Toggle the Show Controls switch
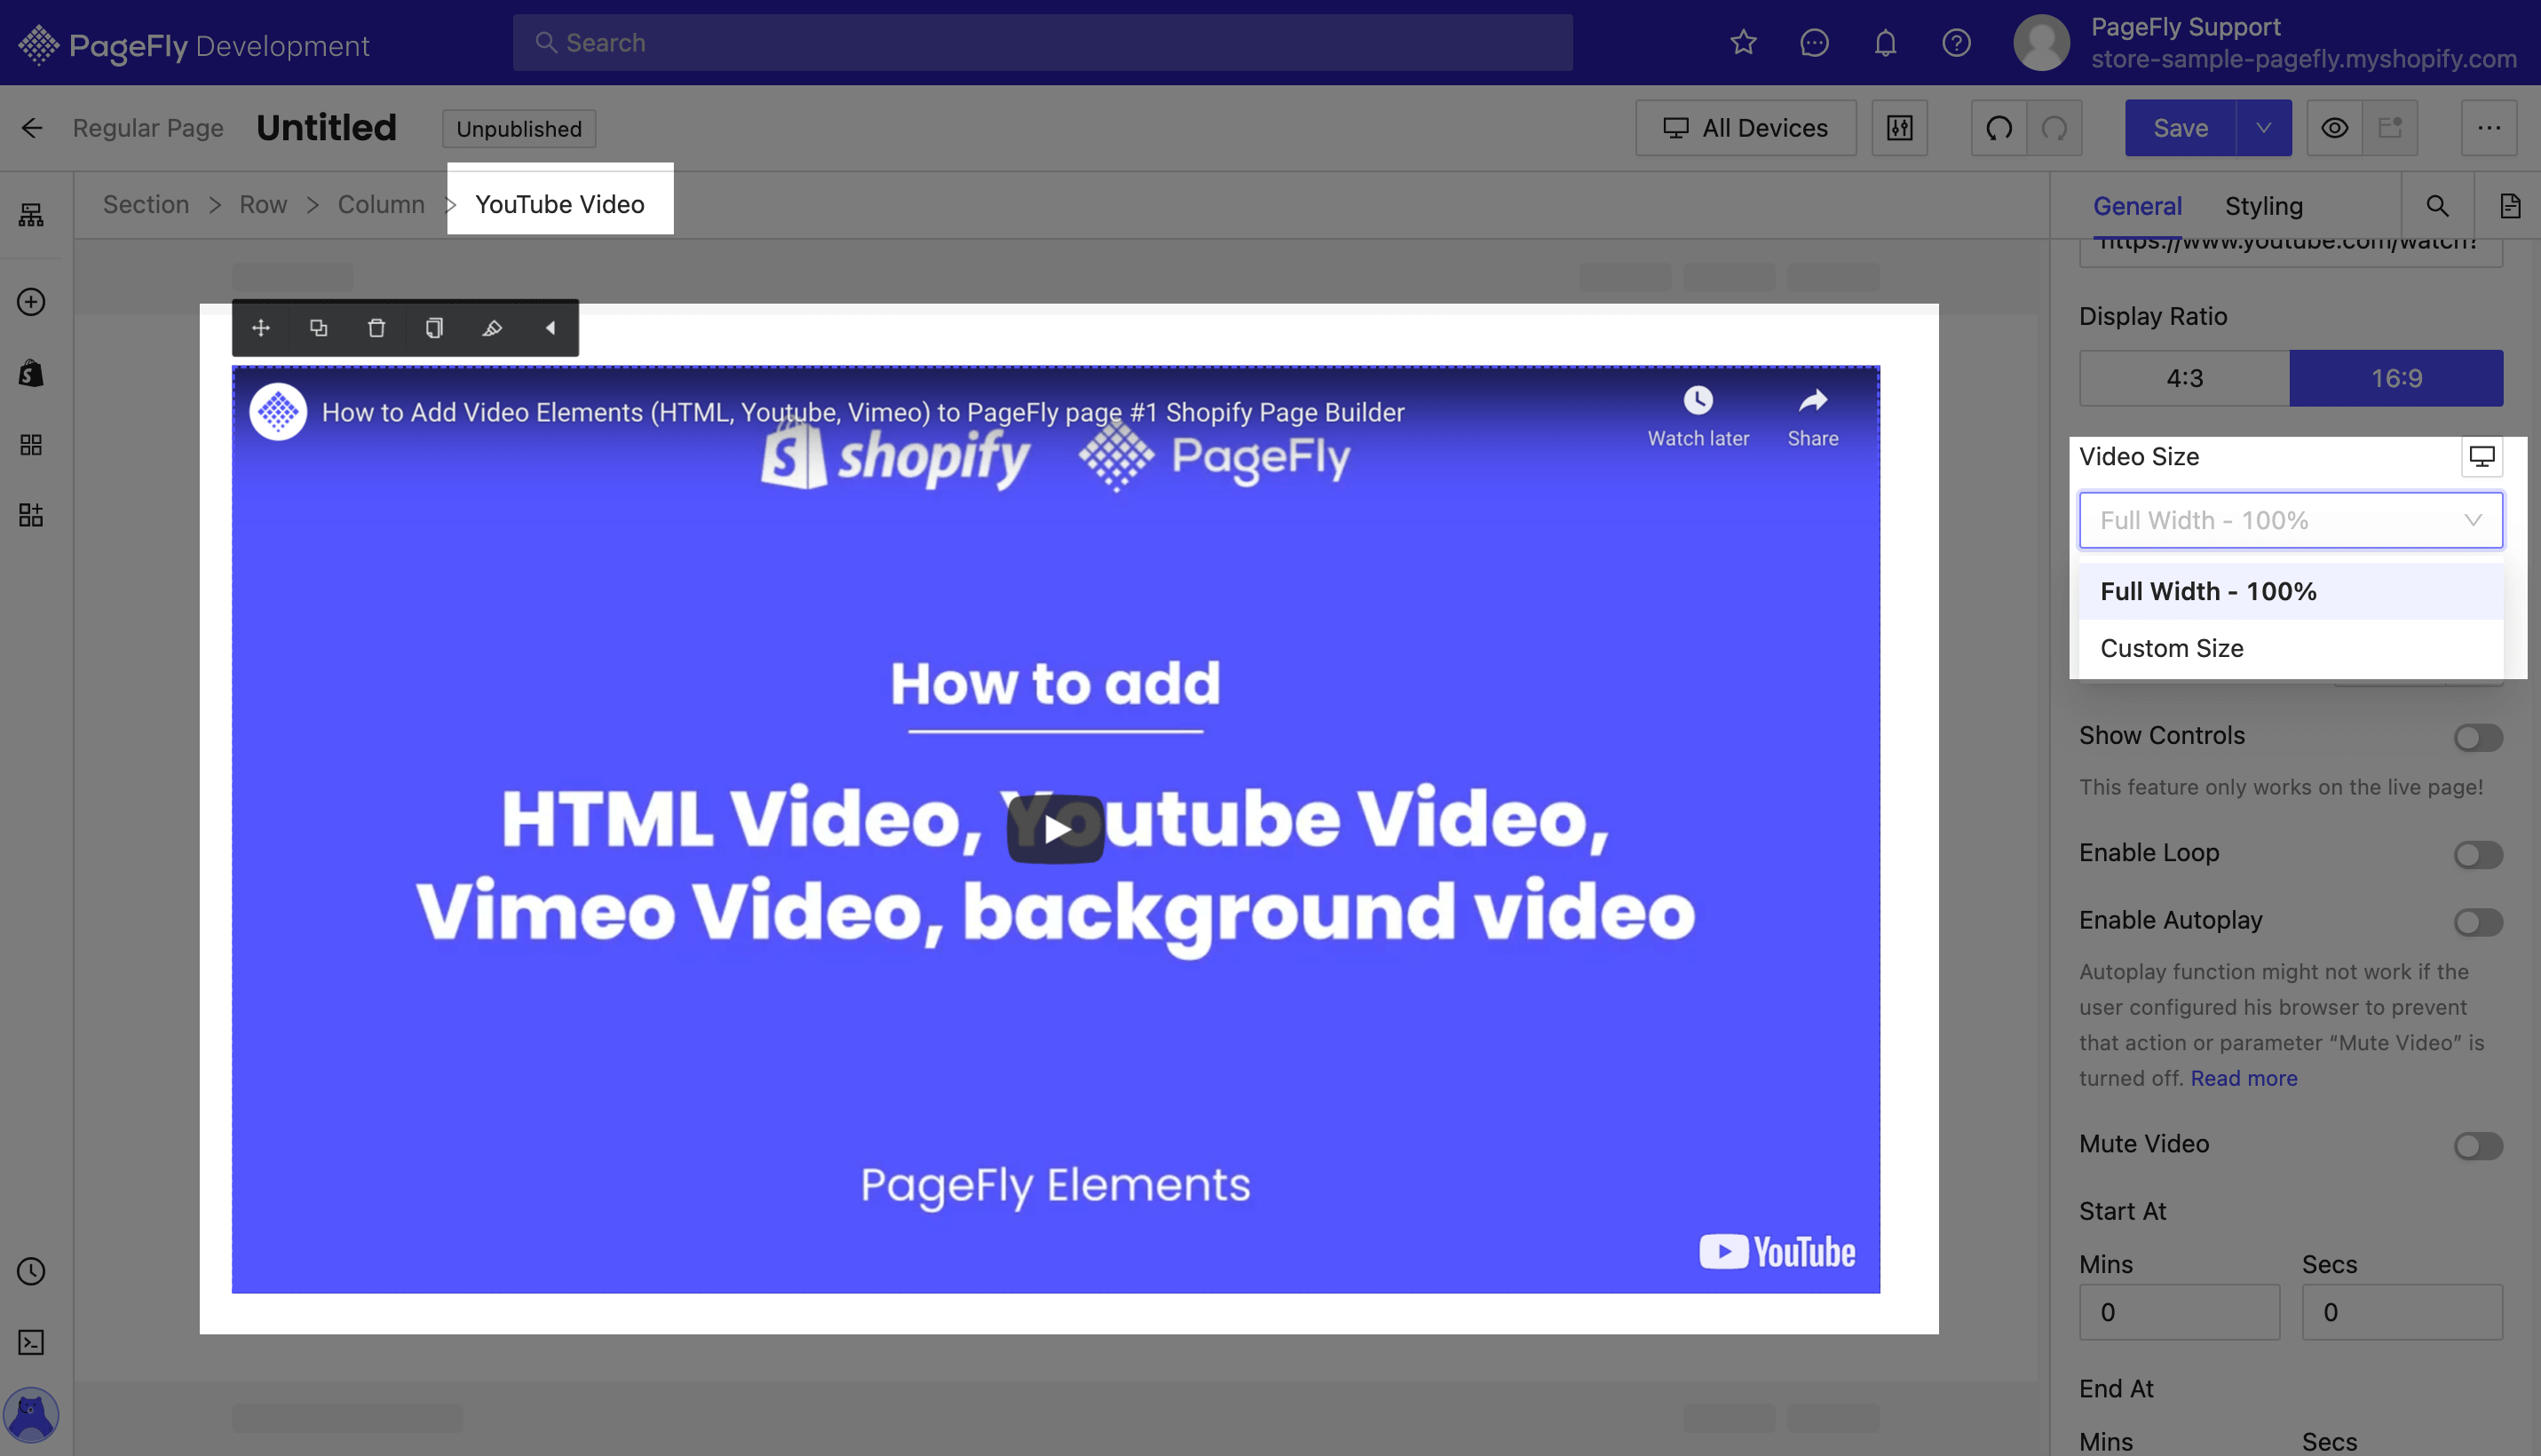Image resolution: width=2541 pixels, height=1456 pixels. click(2478, 737)
